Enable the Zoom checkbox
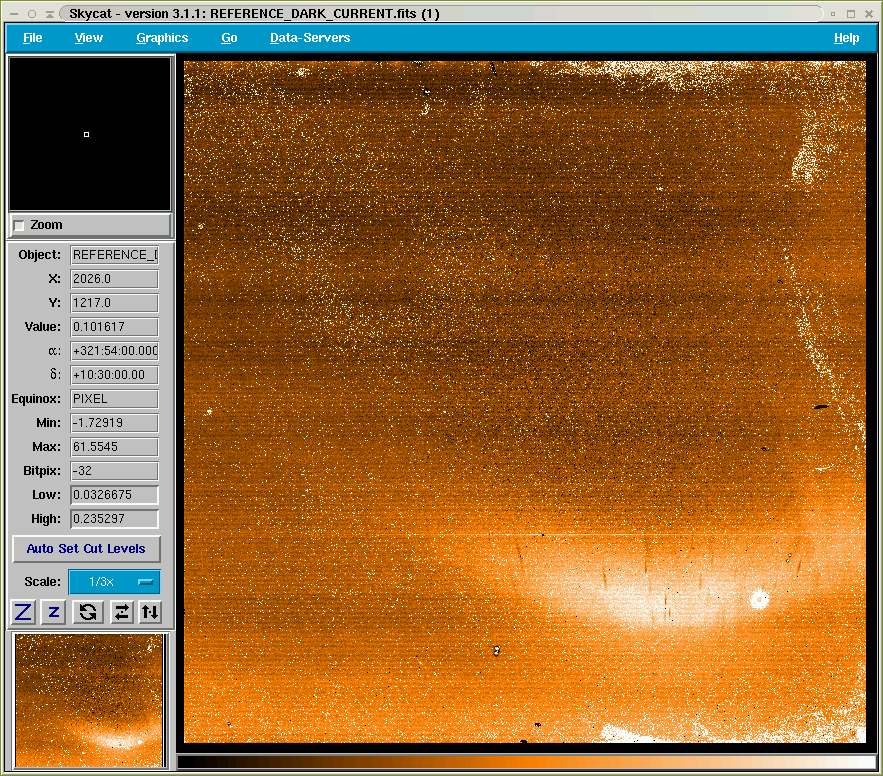 19,226
